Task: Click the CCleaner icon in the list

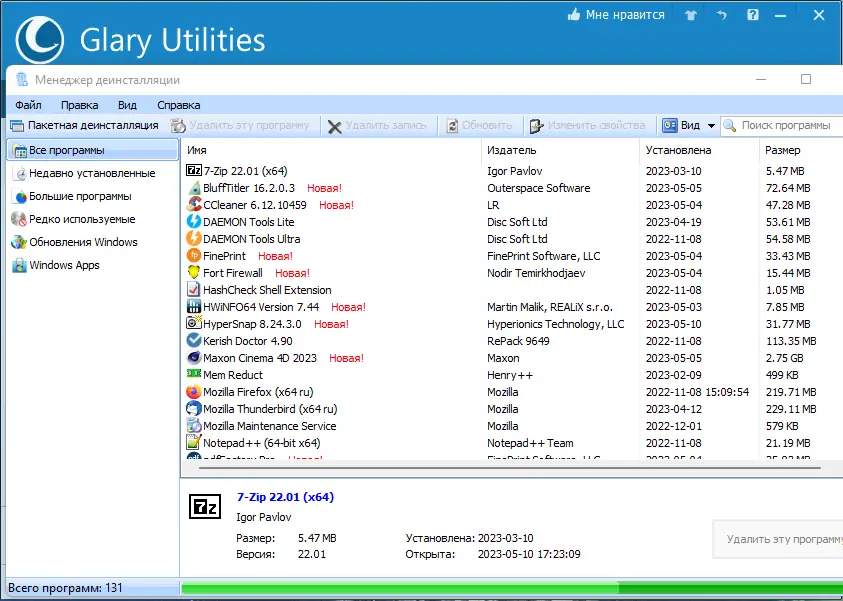Action: pyautogui.click(x=194, y=205)
